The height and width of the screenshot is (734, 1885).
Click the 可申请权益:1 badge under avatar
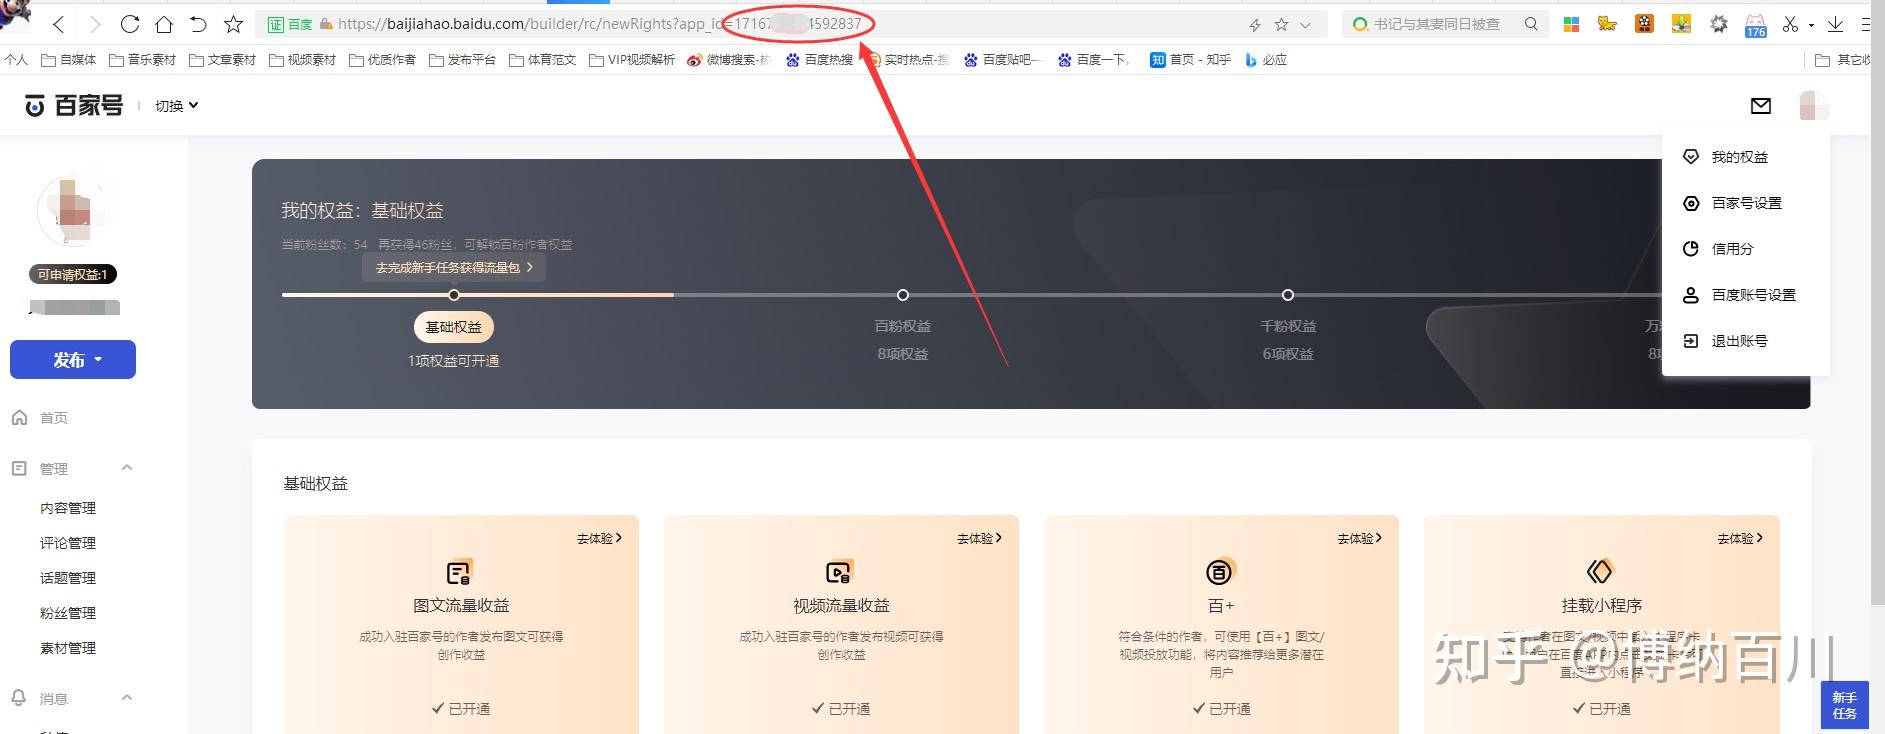[73, 274]
